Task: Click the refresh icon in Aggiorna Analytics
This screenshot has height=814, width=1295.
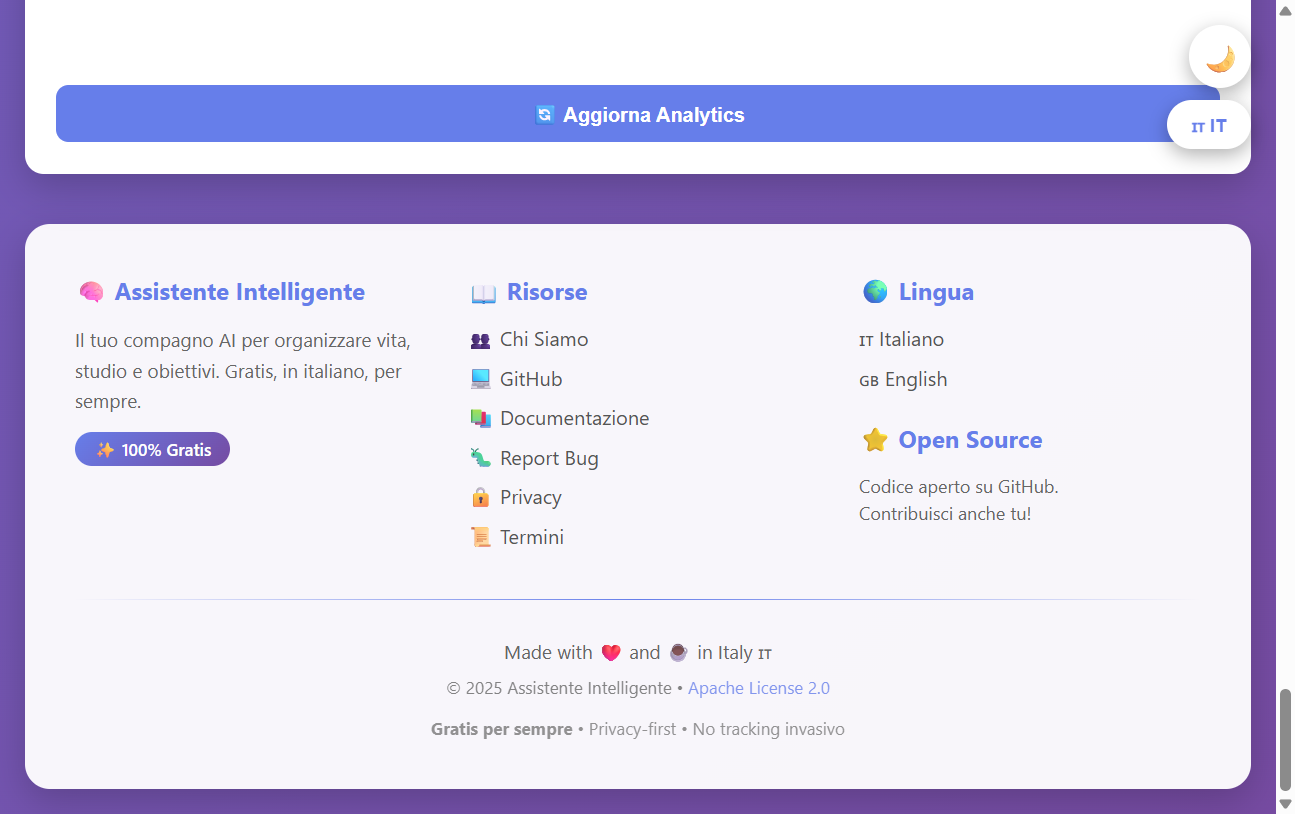Action: click(x=544, y=114)
